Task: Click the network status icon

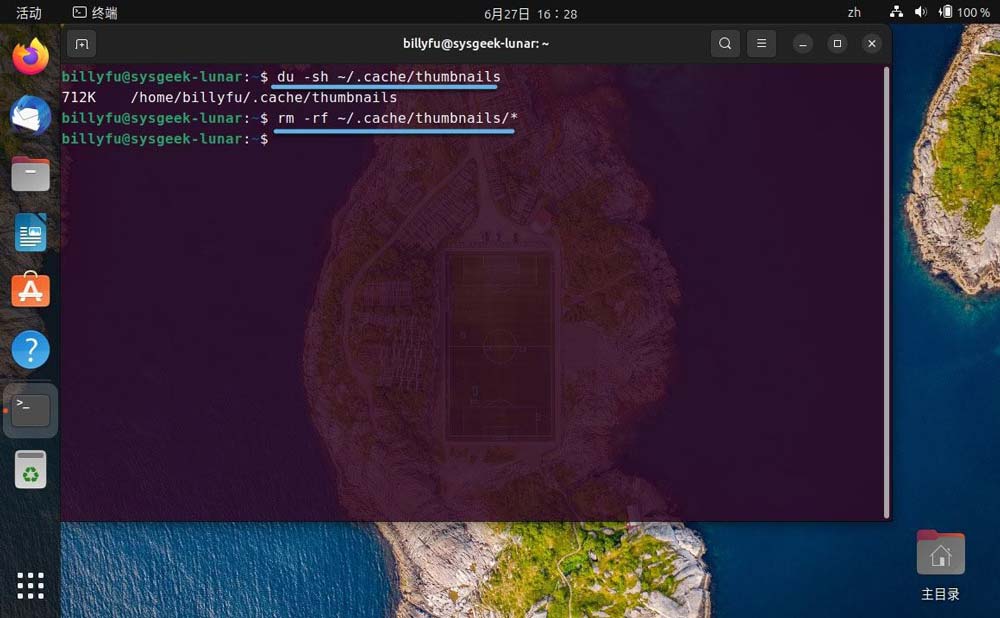Action: click(896, 12)
